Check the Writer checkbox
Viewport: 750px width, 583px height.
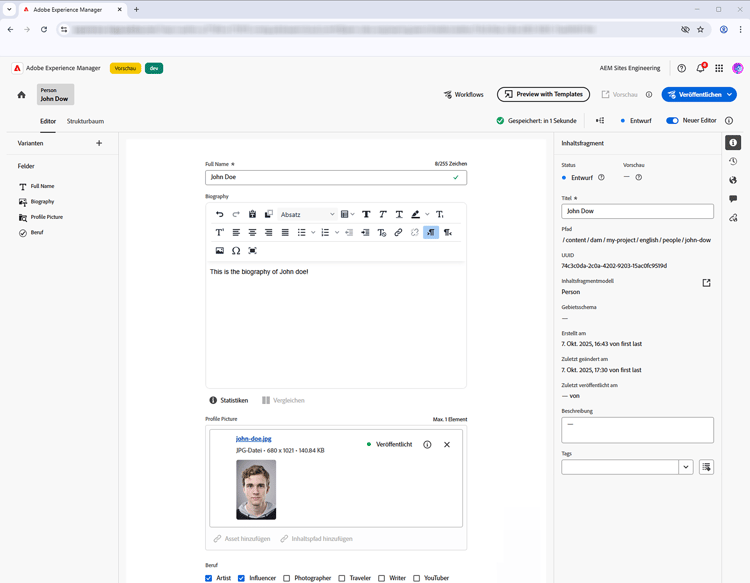tap(381, 578)
